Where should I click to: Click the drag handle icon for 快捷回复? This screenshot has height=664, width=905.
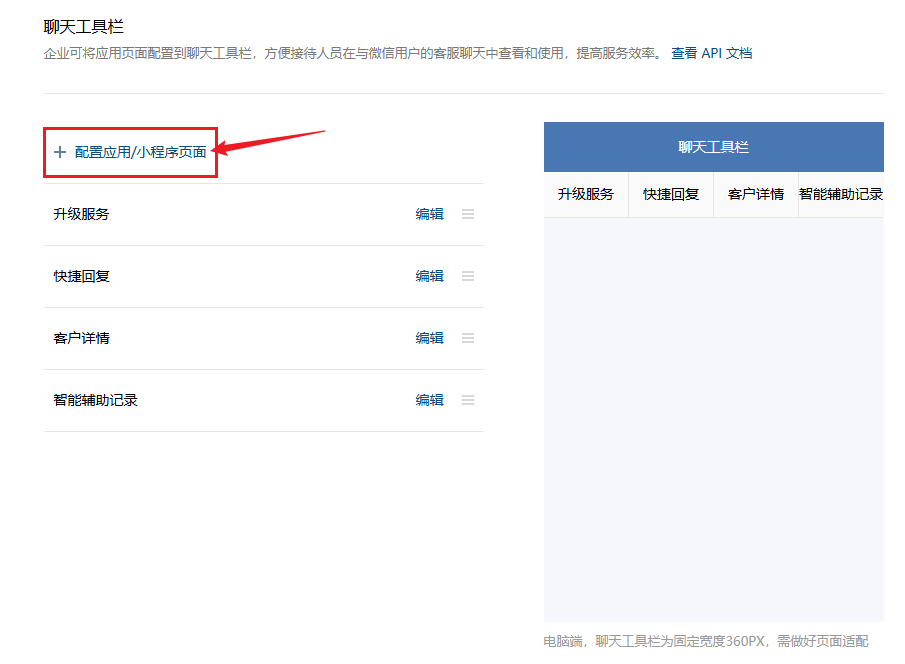[x=468, y=276]
